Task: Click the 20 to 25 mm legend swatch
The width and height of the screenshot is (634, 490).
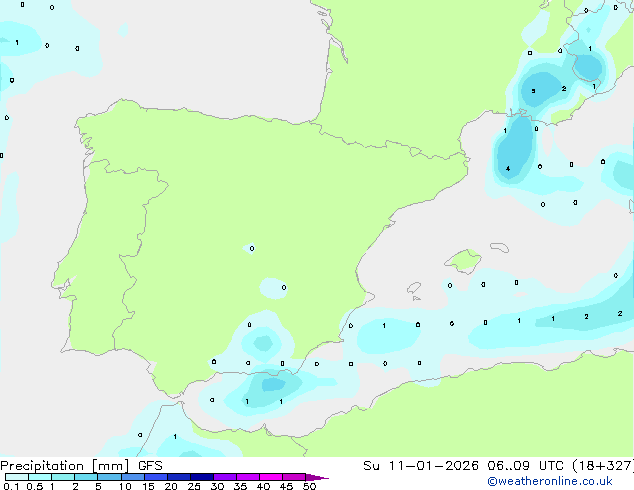Action: click(179, 477)
